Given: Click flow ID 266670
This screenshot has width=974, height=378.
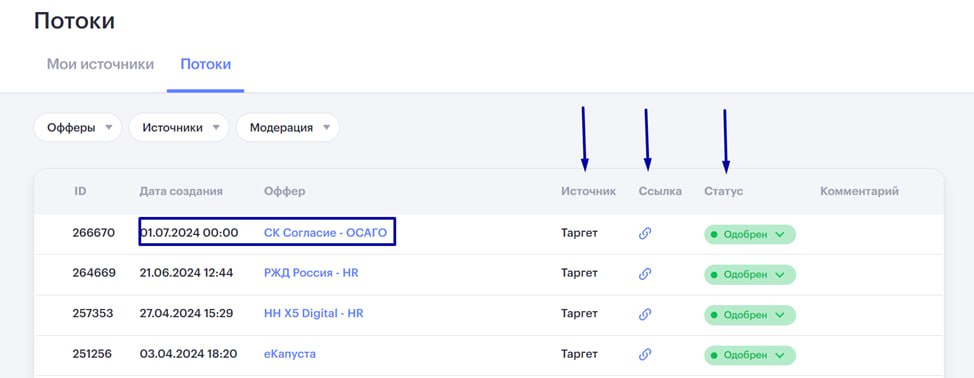Looking at the screenshot, I should 93,233.
